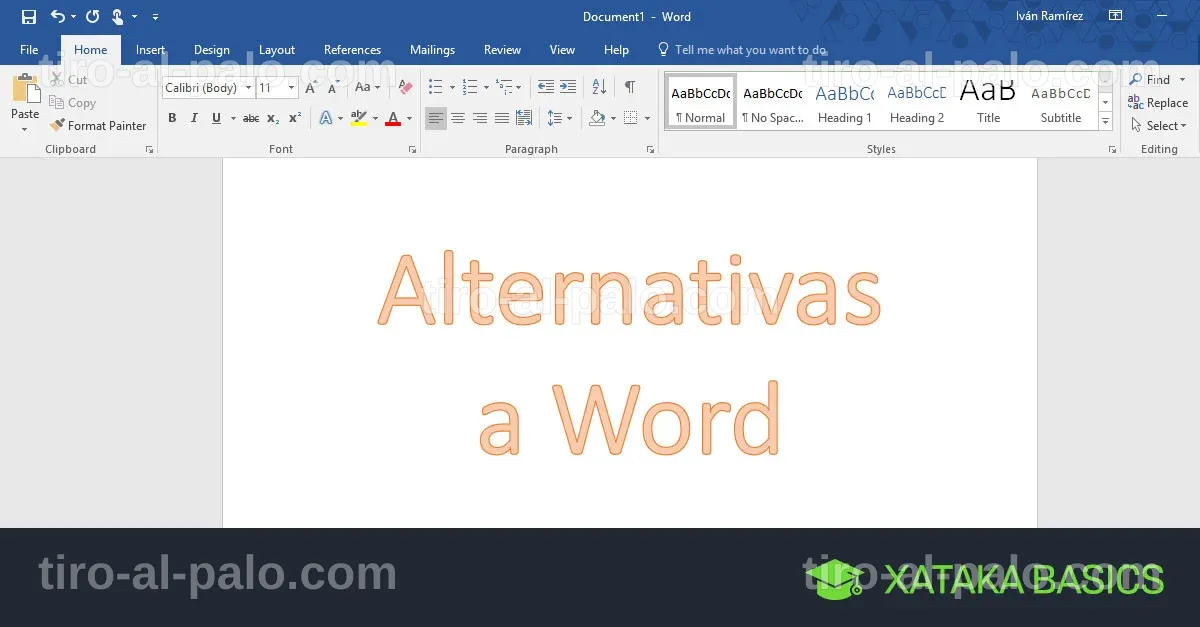Switch to the Mailings tab
The image size is (1200, 627).
click(432, 50)
